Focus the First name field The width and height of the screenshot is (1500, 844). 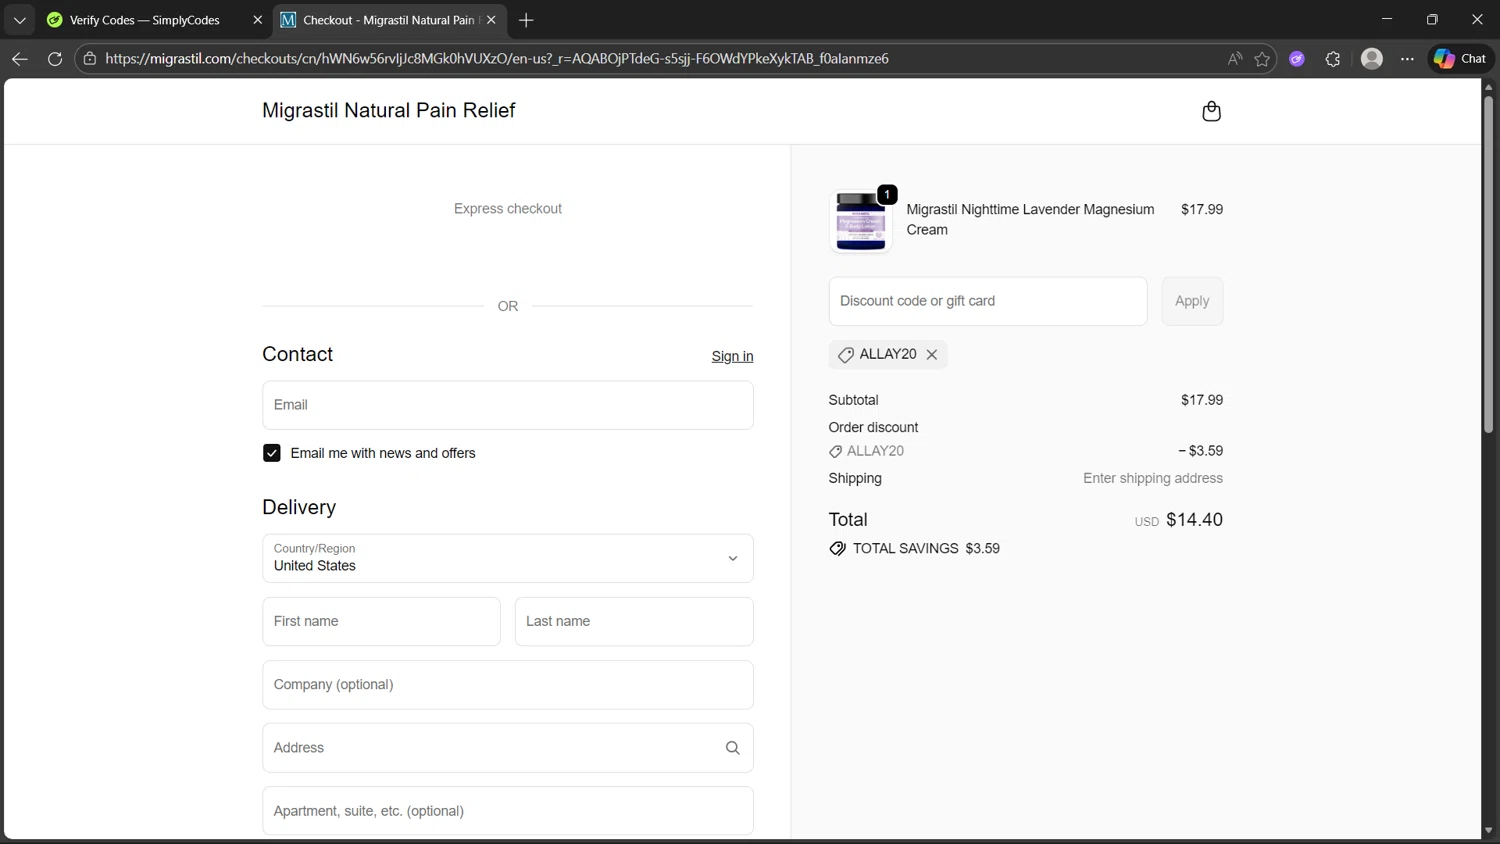pyautogui.click(x=381, y=621)
